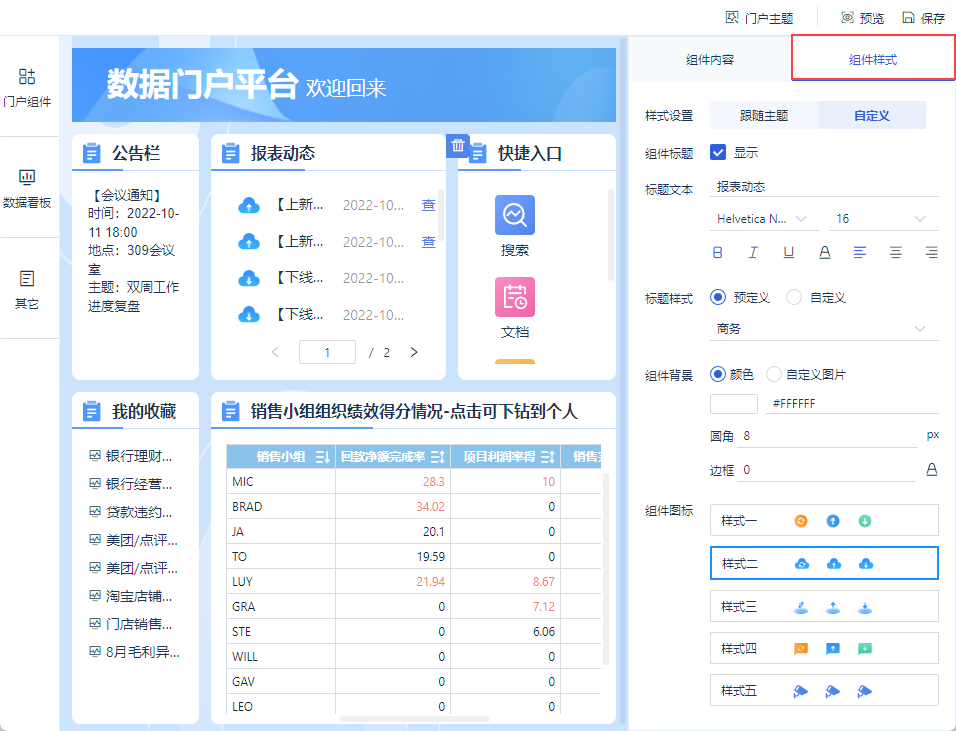Click the 我的收藏 title clipboard icon
The image size is (956, 731).
click(x=91, y=412)
